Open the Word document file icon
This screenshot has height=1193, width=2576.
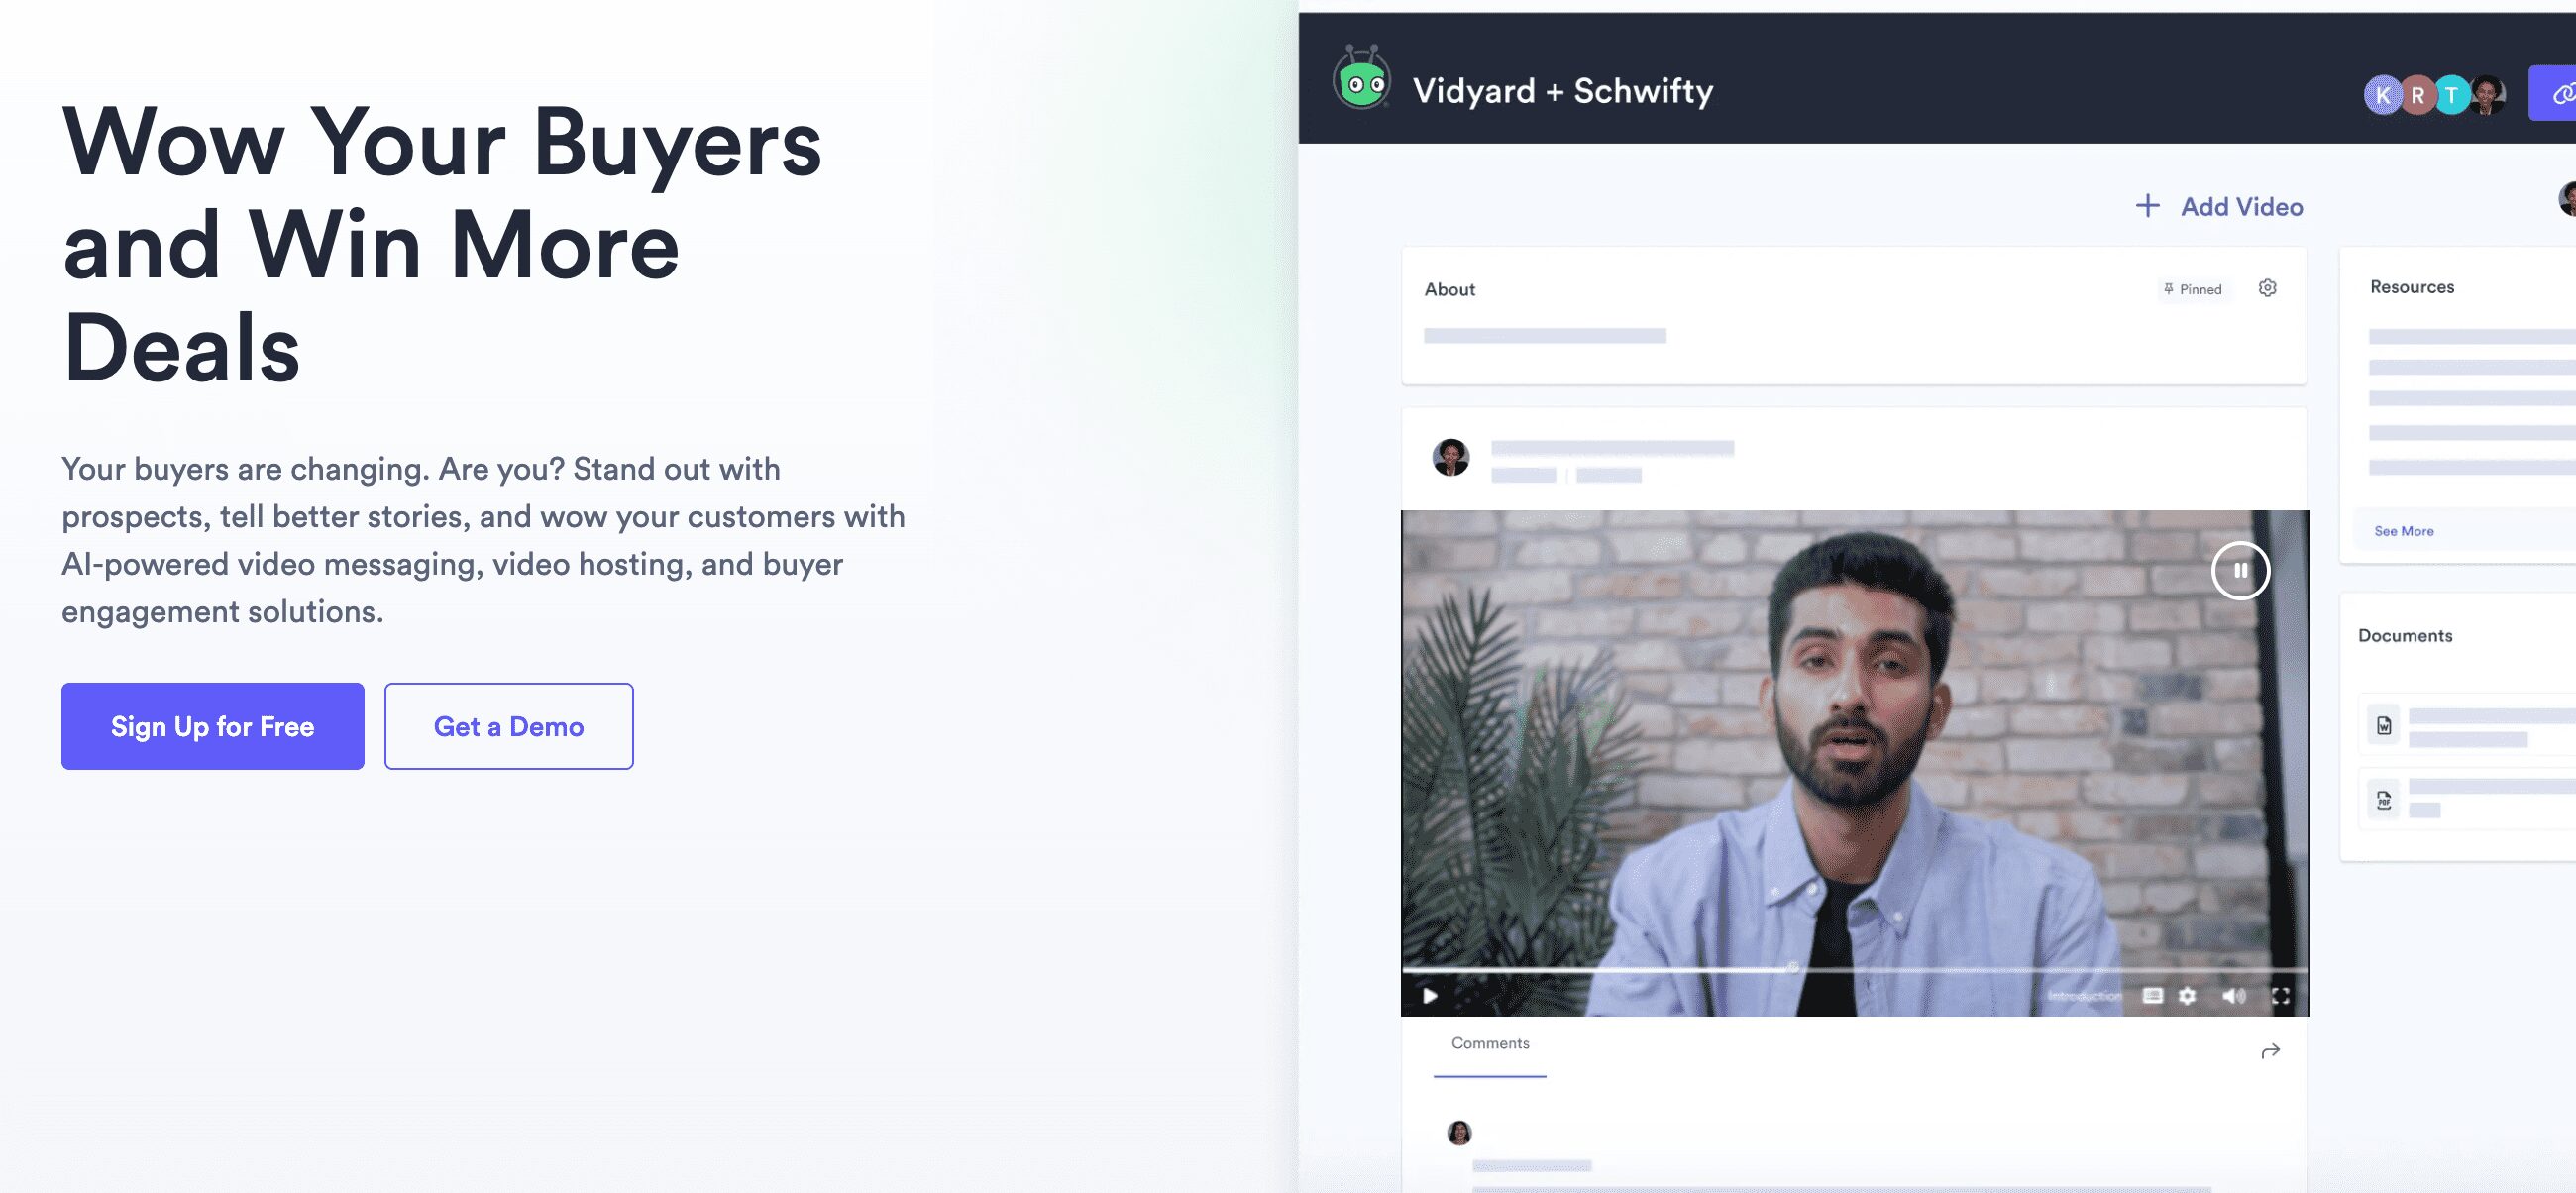tap(2383, 725)
